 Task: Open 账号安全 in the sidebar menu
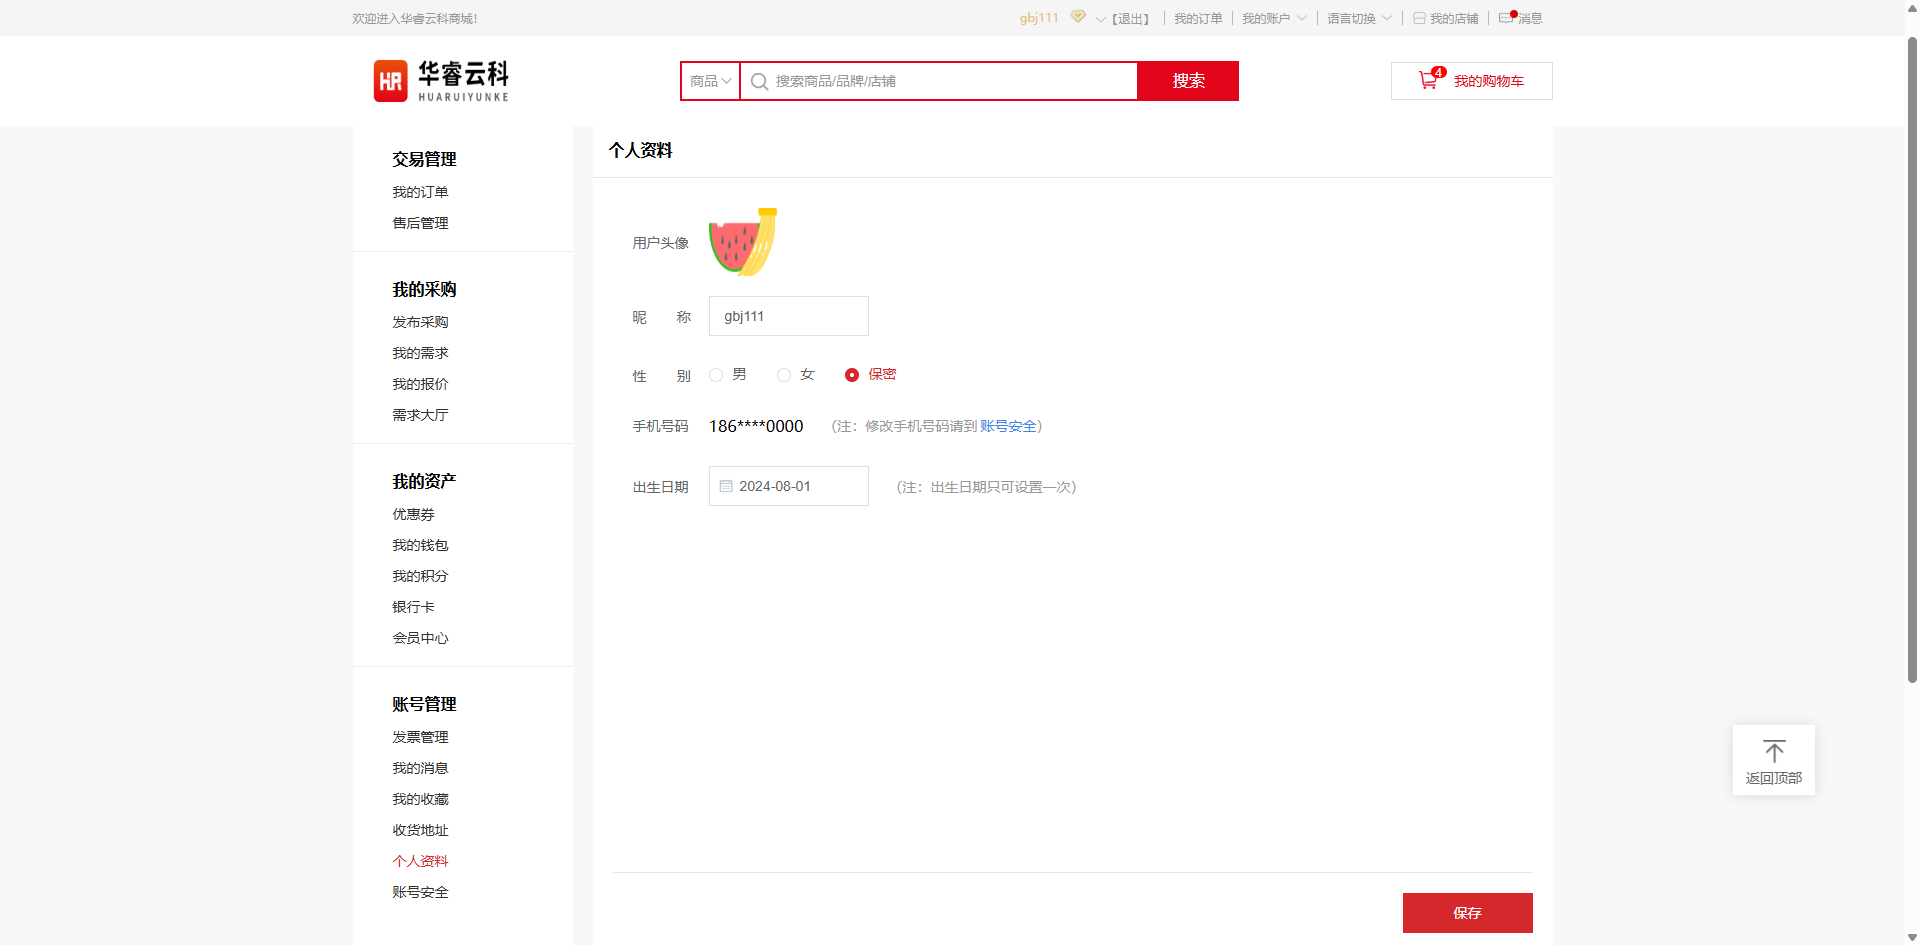pos(420,892)
